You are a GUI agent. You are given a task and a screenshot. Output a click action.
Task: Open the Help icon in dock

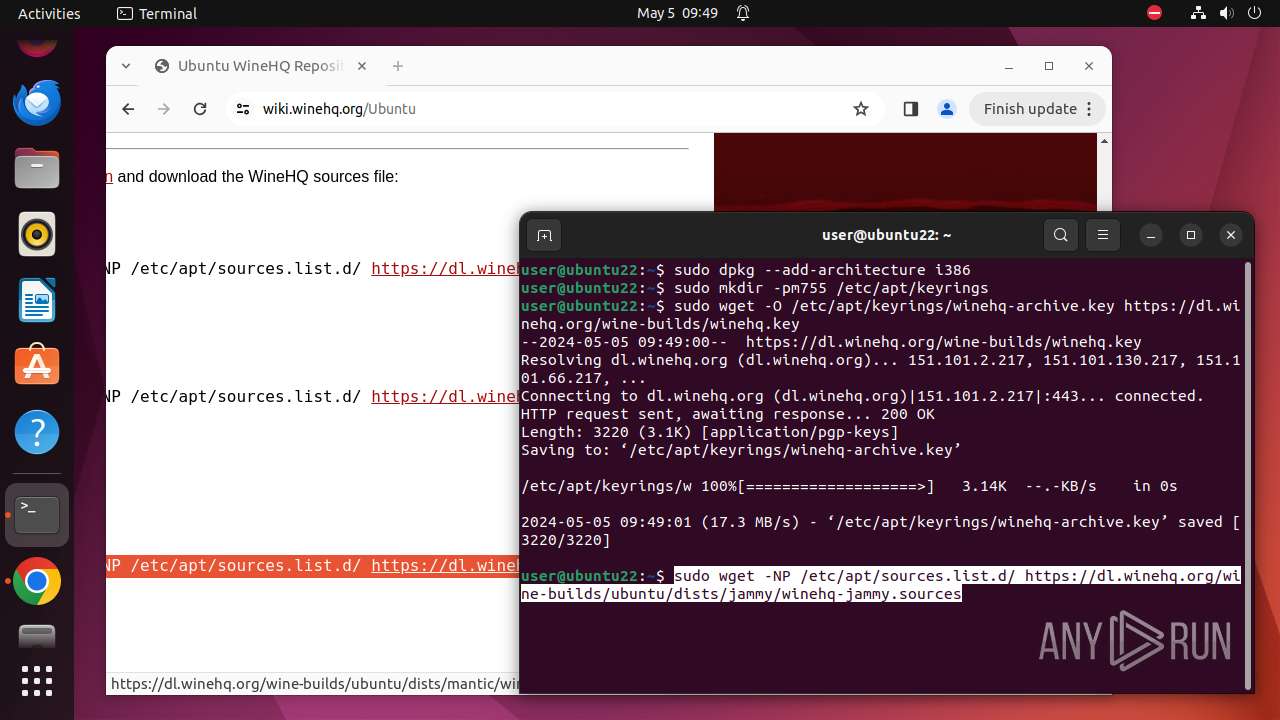pyautogui.click(x=37, y=433)
